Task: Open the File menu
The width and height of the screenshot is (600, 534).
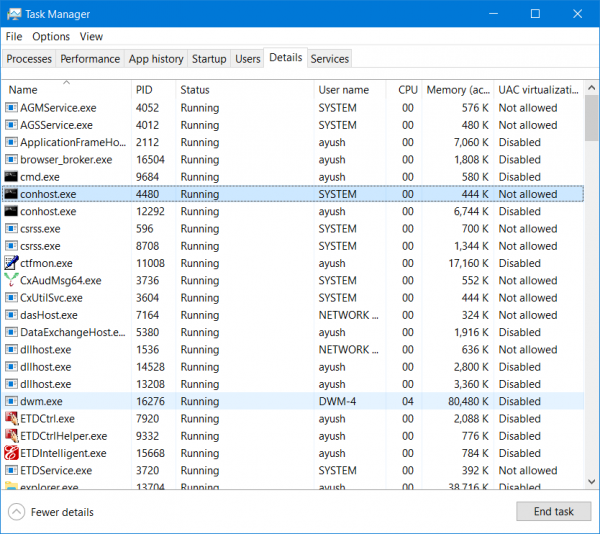Action: (14, 37)
